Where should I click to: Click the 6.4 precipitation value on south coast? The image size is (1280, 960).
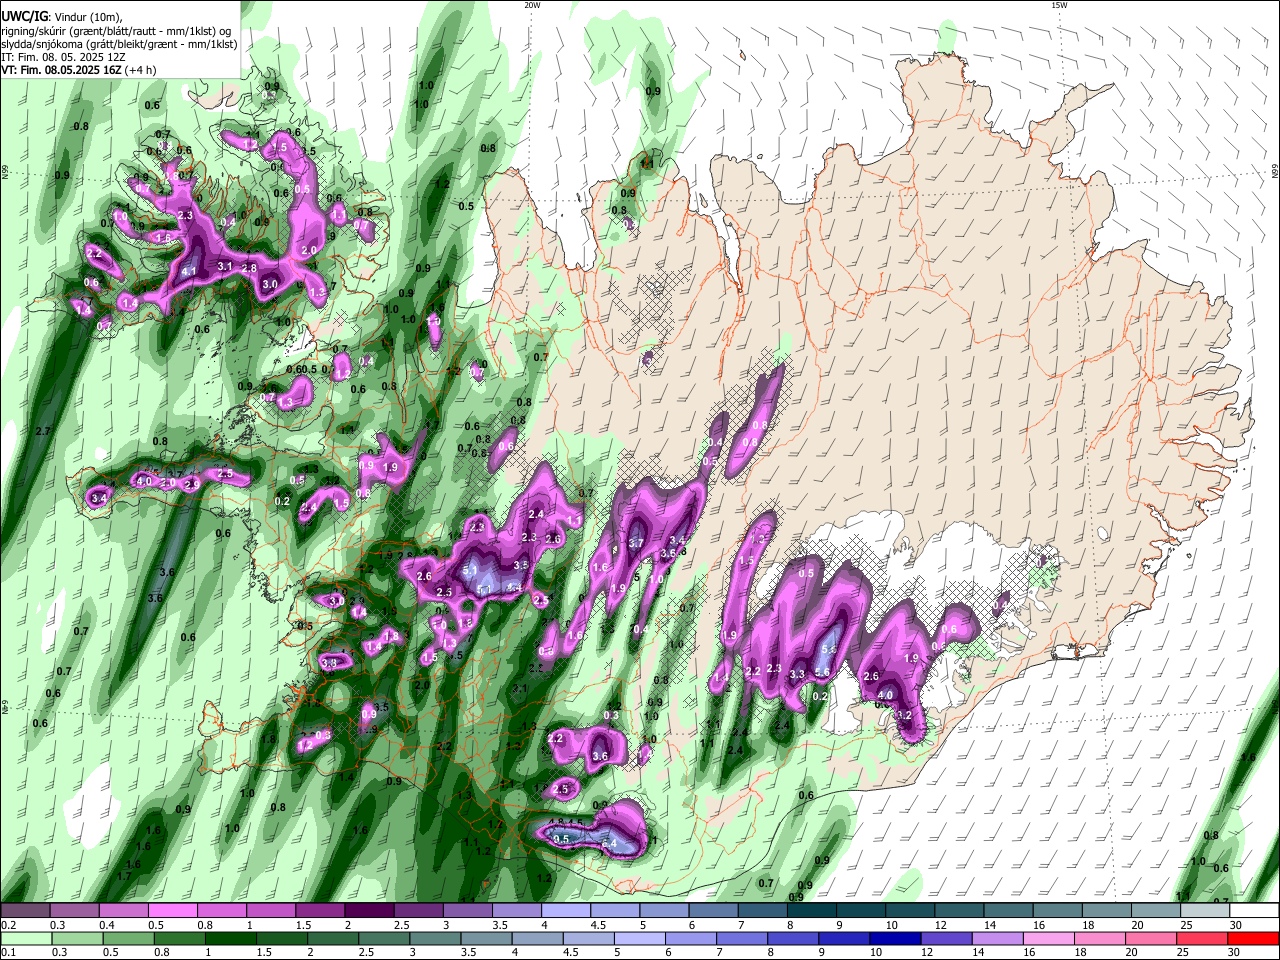pyautogui.click(x=609, y=844)
